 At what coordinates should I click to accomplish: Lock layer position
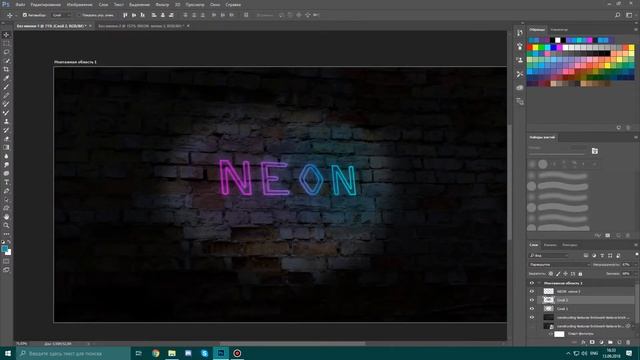[x=565, y=273]
